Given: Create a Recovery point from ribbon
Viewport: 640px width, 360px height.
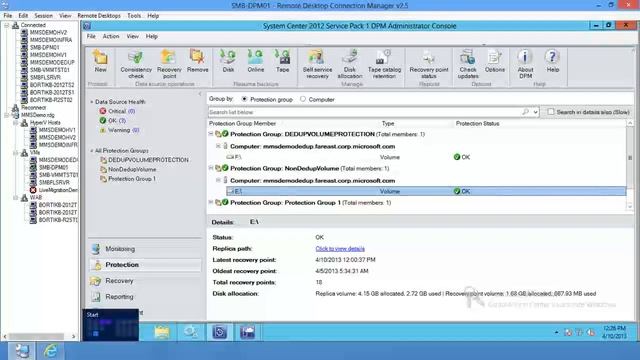Looking at the screenshot, I should pyautogui.click(x=169, y=64).
